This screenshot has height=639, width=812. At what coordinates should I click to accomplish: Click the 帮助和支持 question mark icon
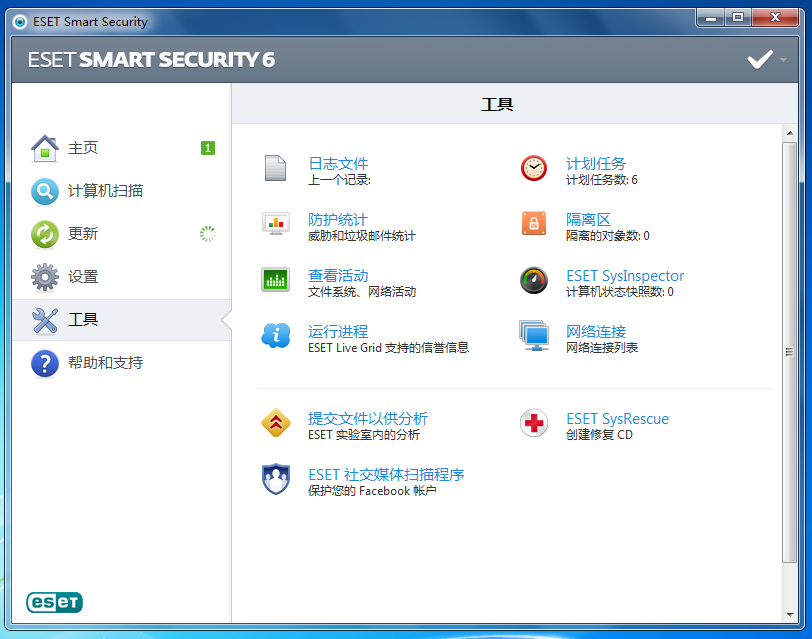pos(45,363)
